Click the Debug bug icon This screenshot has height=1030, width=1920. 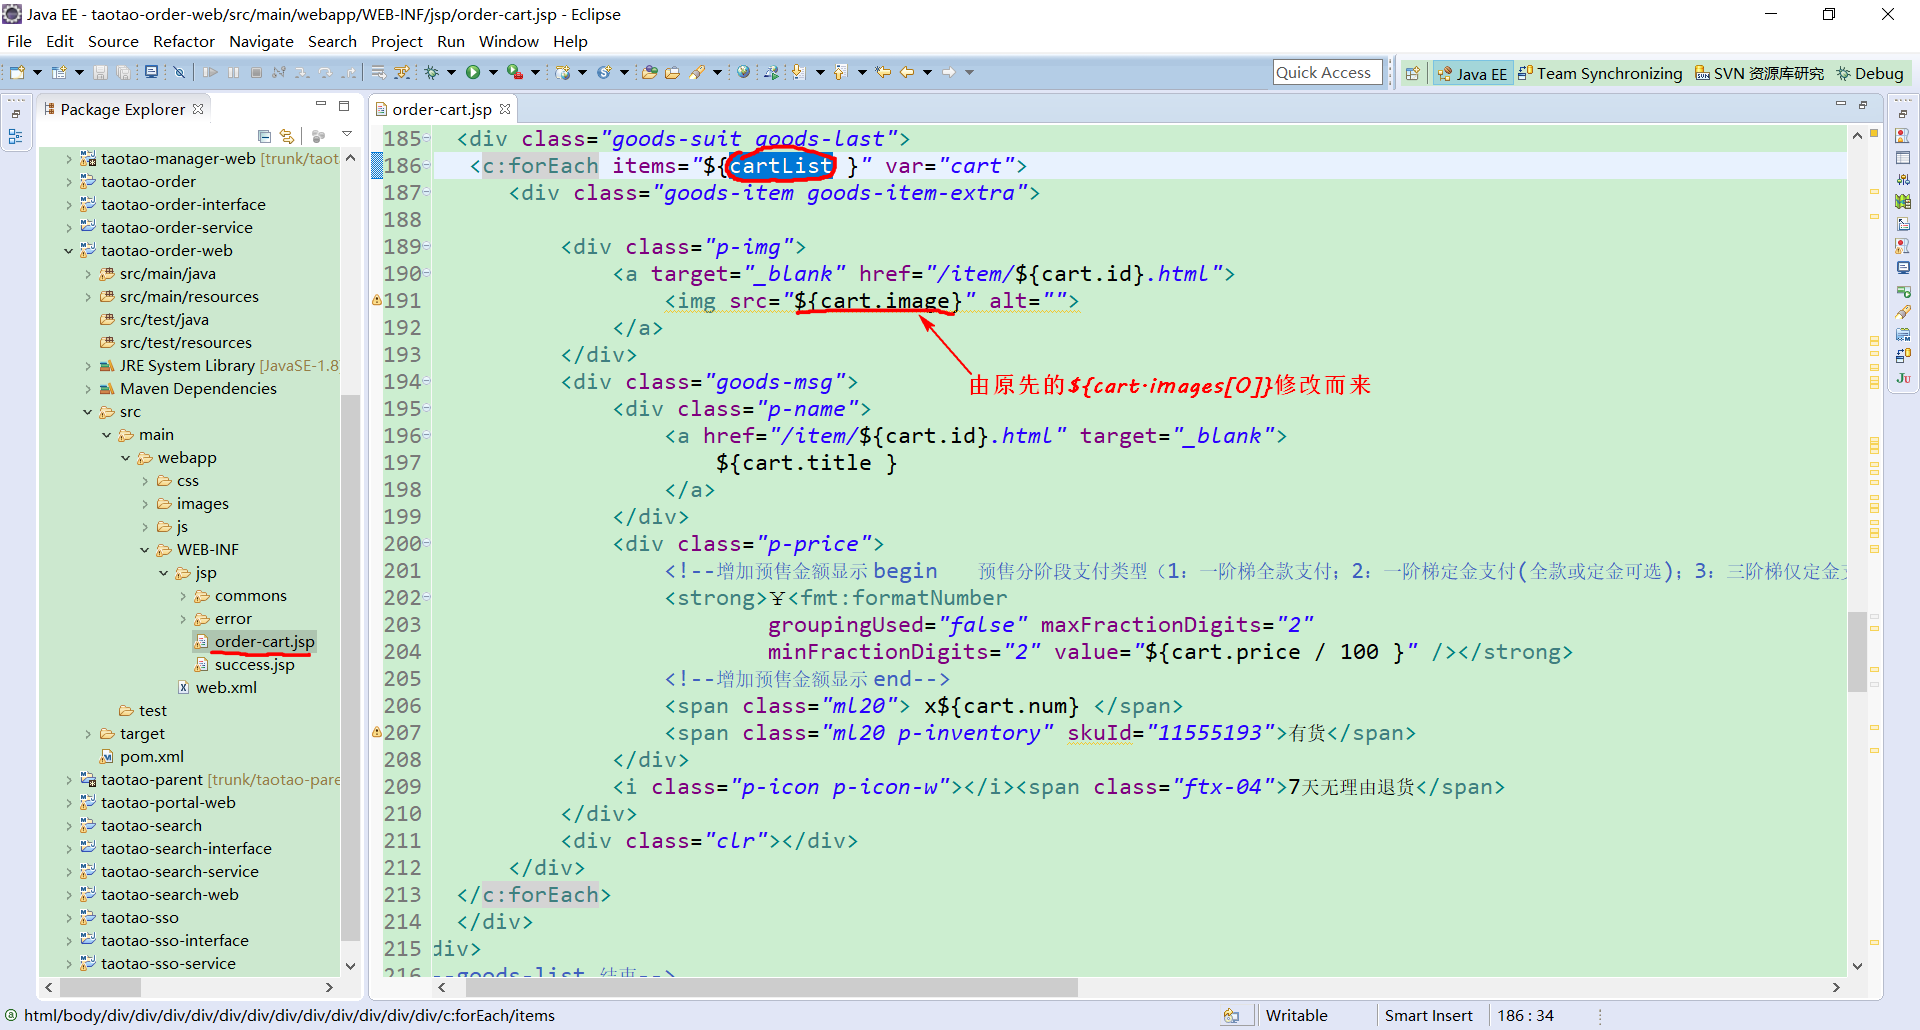(x=432, y=72)
